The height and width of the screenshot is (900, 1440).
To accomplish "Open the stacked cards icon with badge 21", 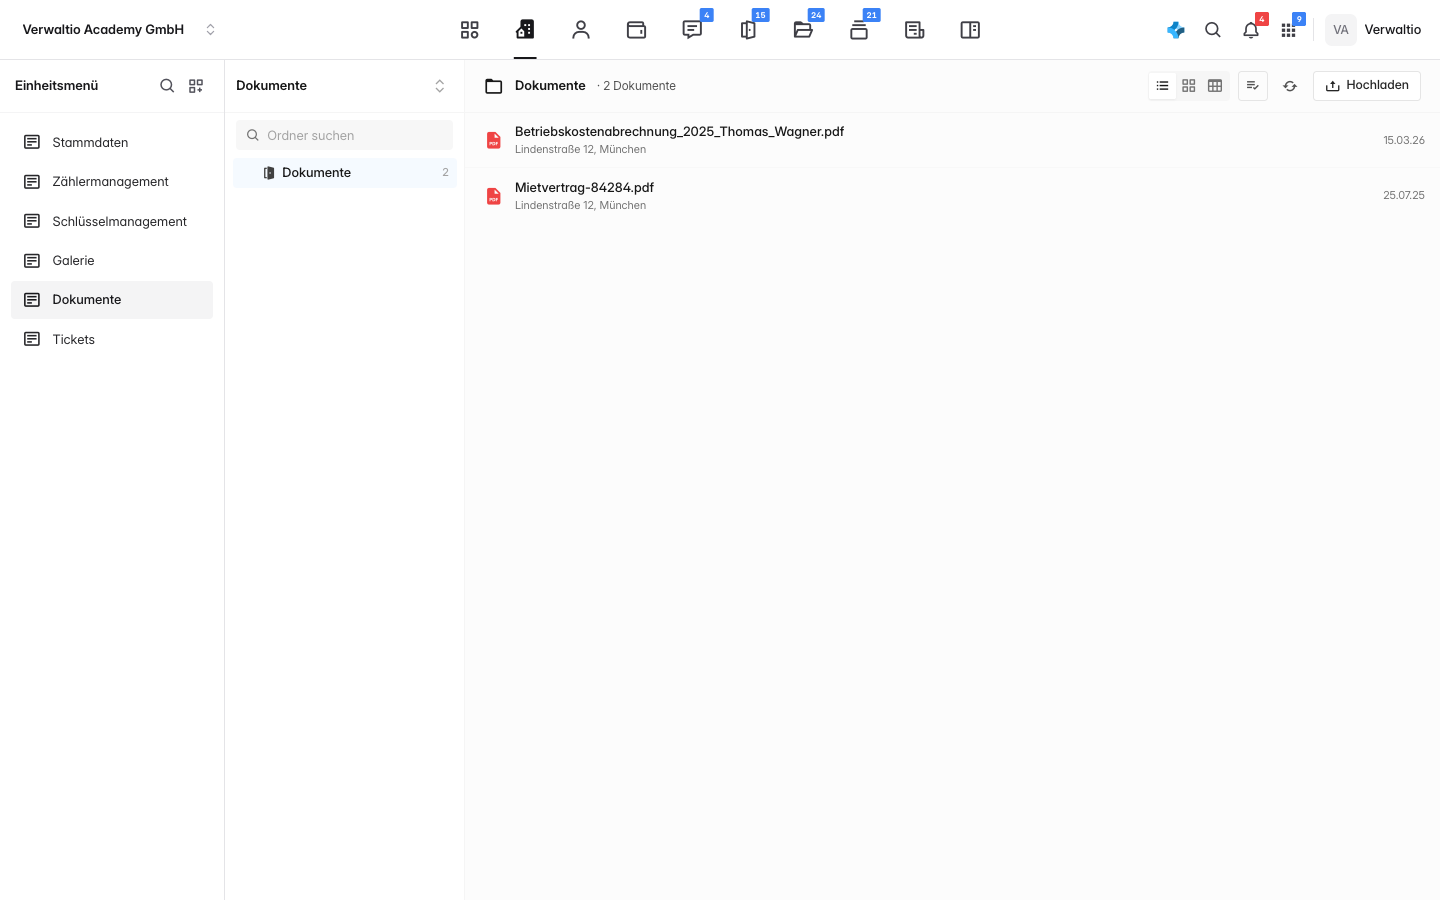I will click(859, 30).
